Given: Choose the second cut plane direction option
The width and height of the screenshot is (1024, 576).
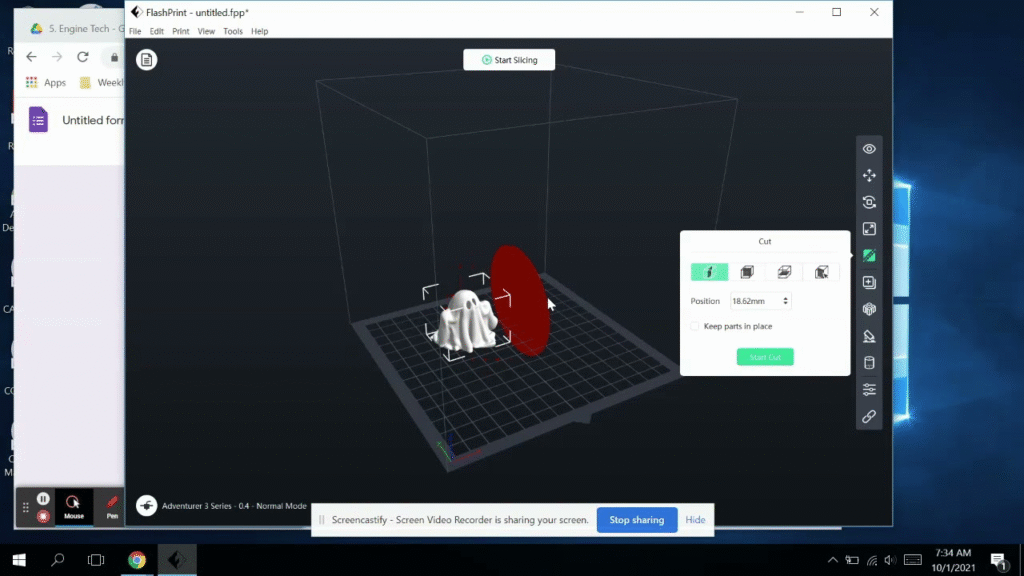Looking at the screenshot, I should click(x=747, y=272).
